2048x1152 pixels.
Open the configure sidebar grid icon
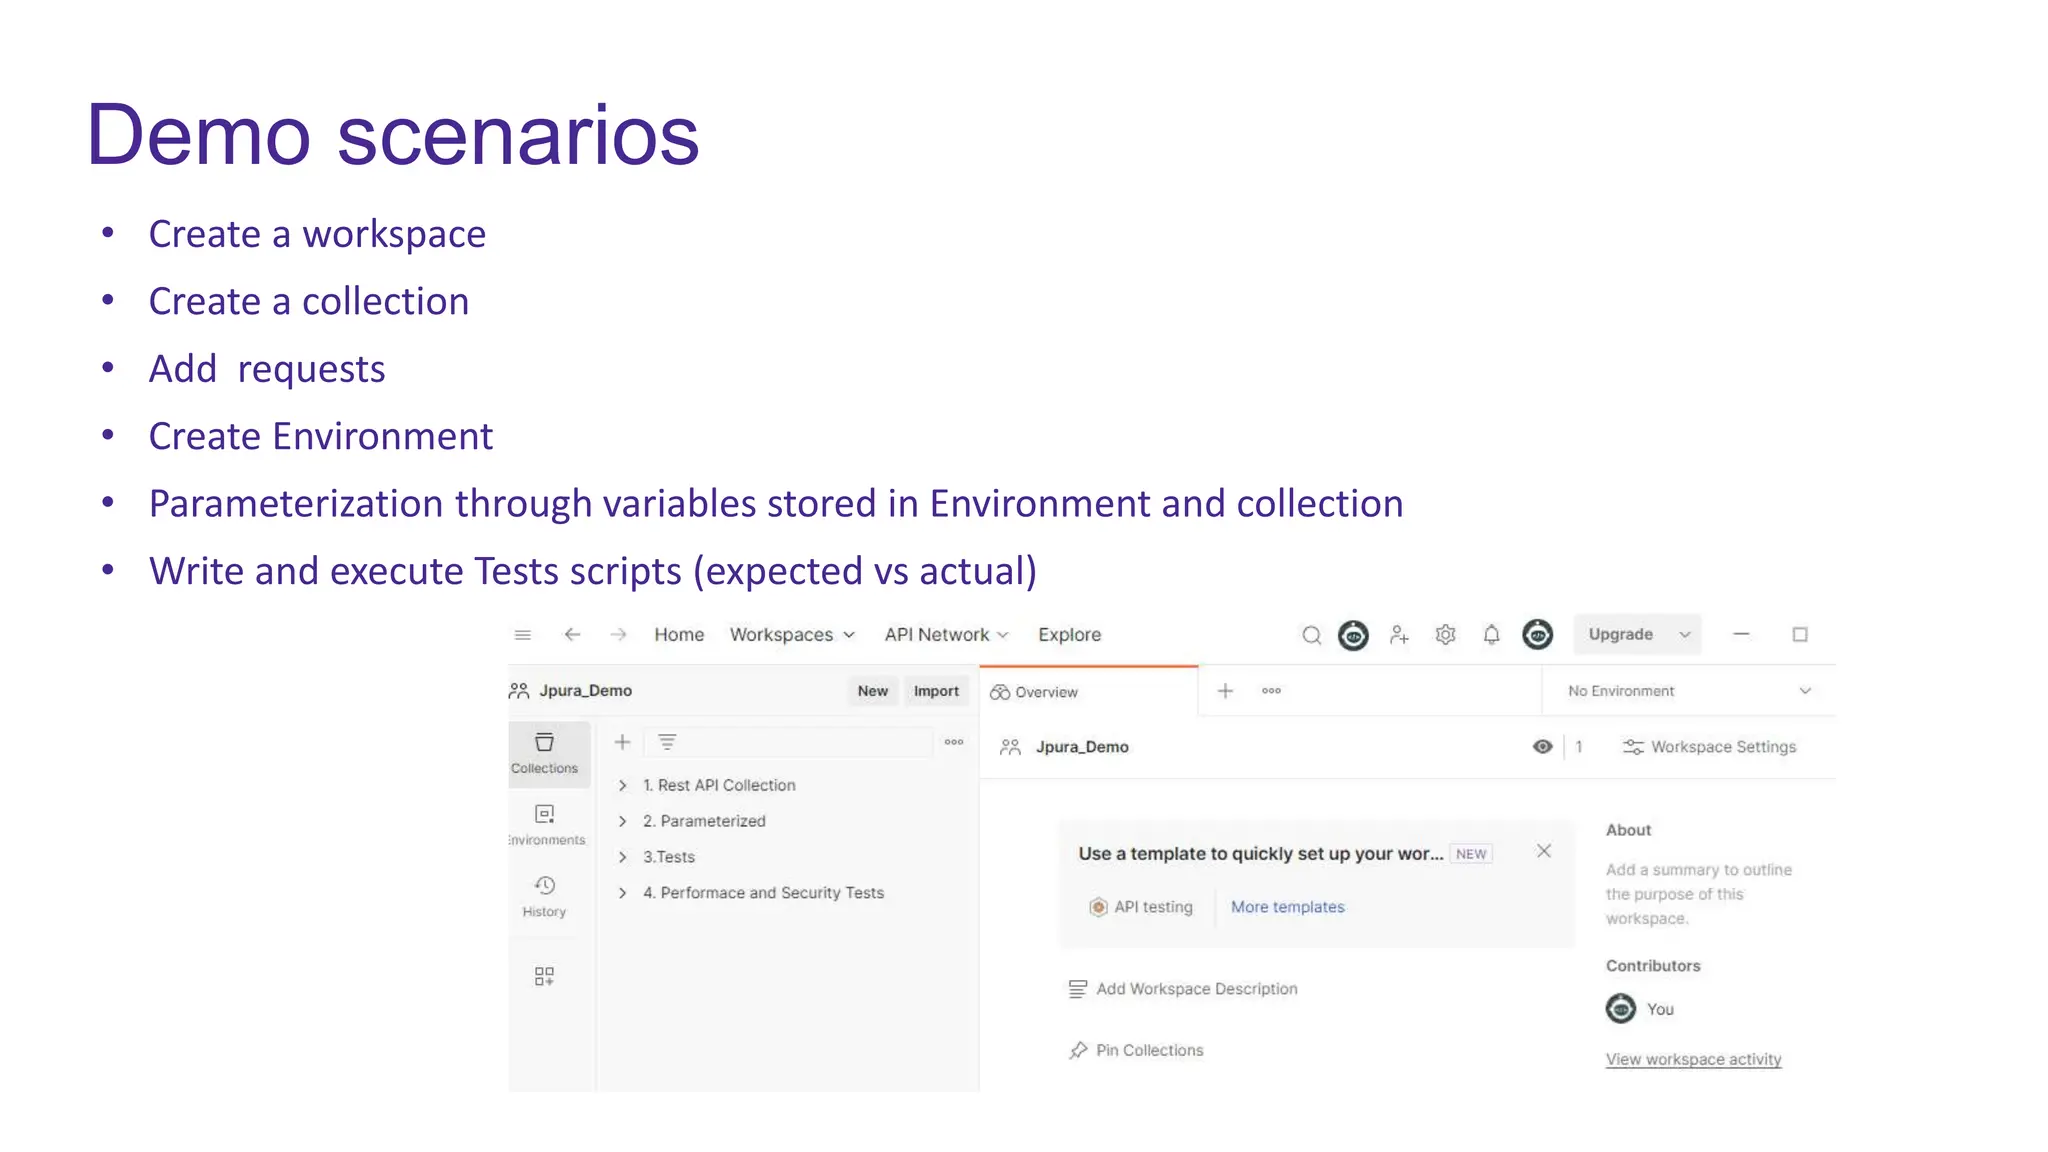[544, 976]
